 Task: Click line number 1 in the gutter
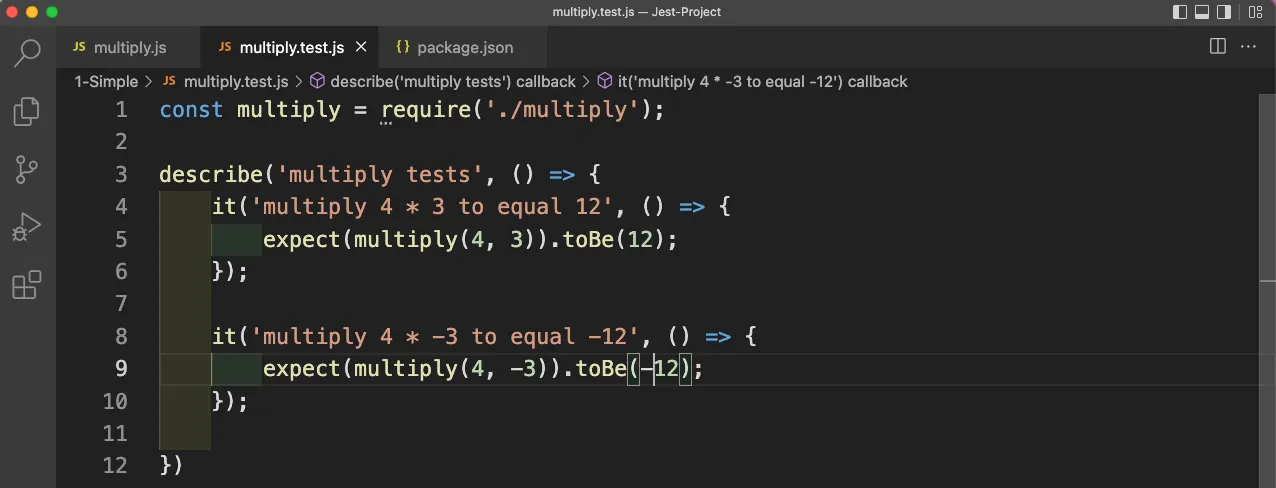tap(121, 110)
